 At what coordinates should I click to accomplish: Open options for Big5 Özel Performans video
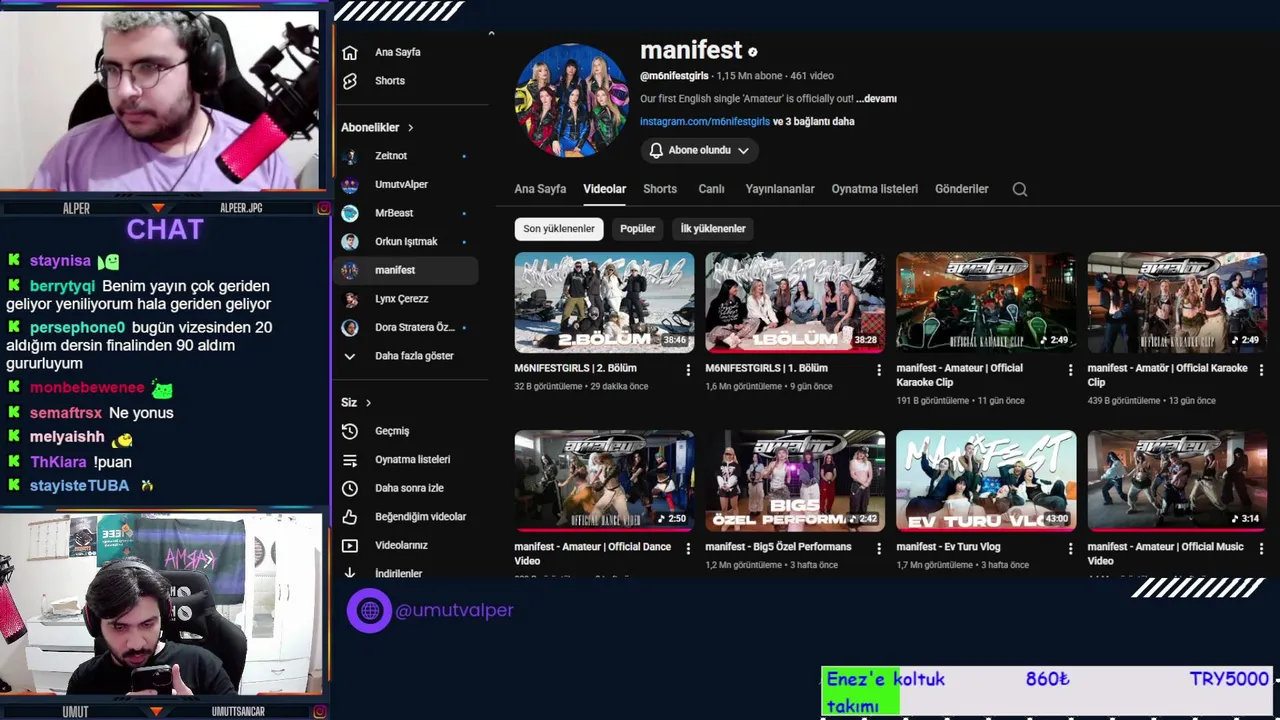click(x=878, y=549)
